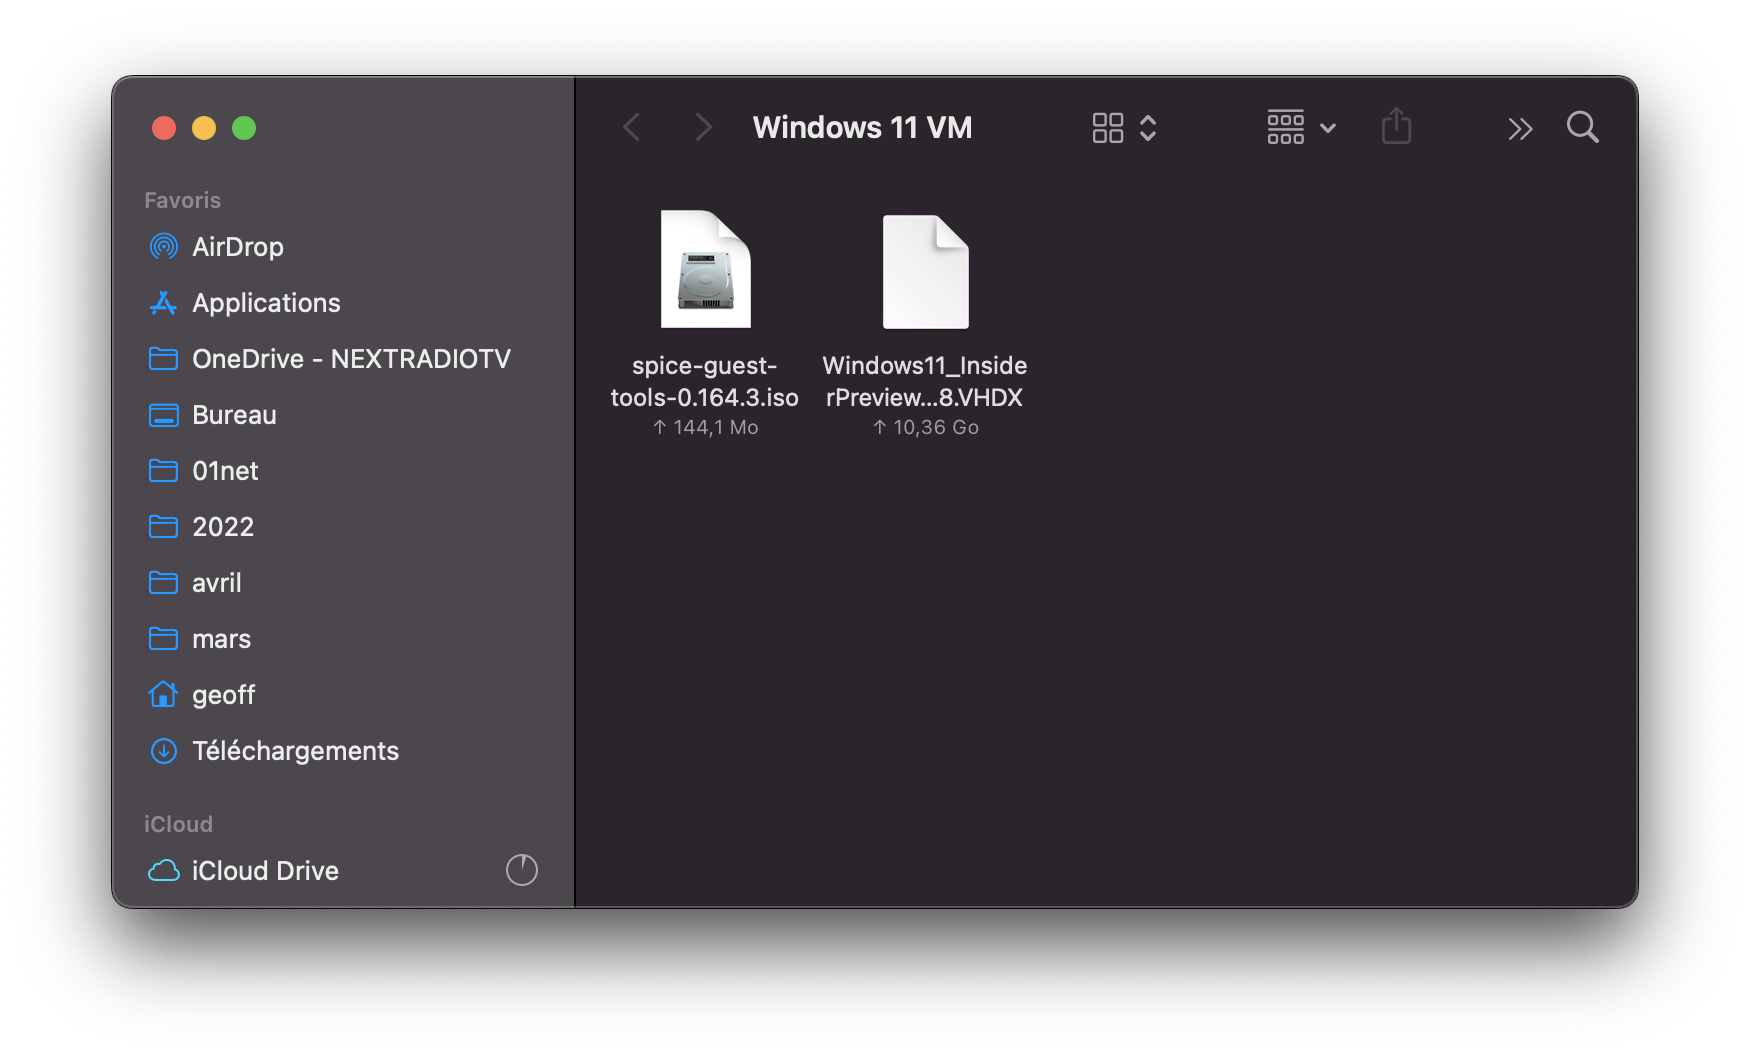Click the AirDrop radar icon
This screenshot has width=1750, height=1056.
pos(163,246)
